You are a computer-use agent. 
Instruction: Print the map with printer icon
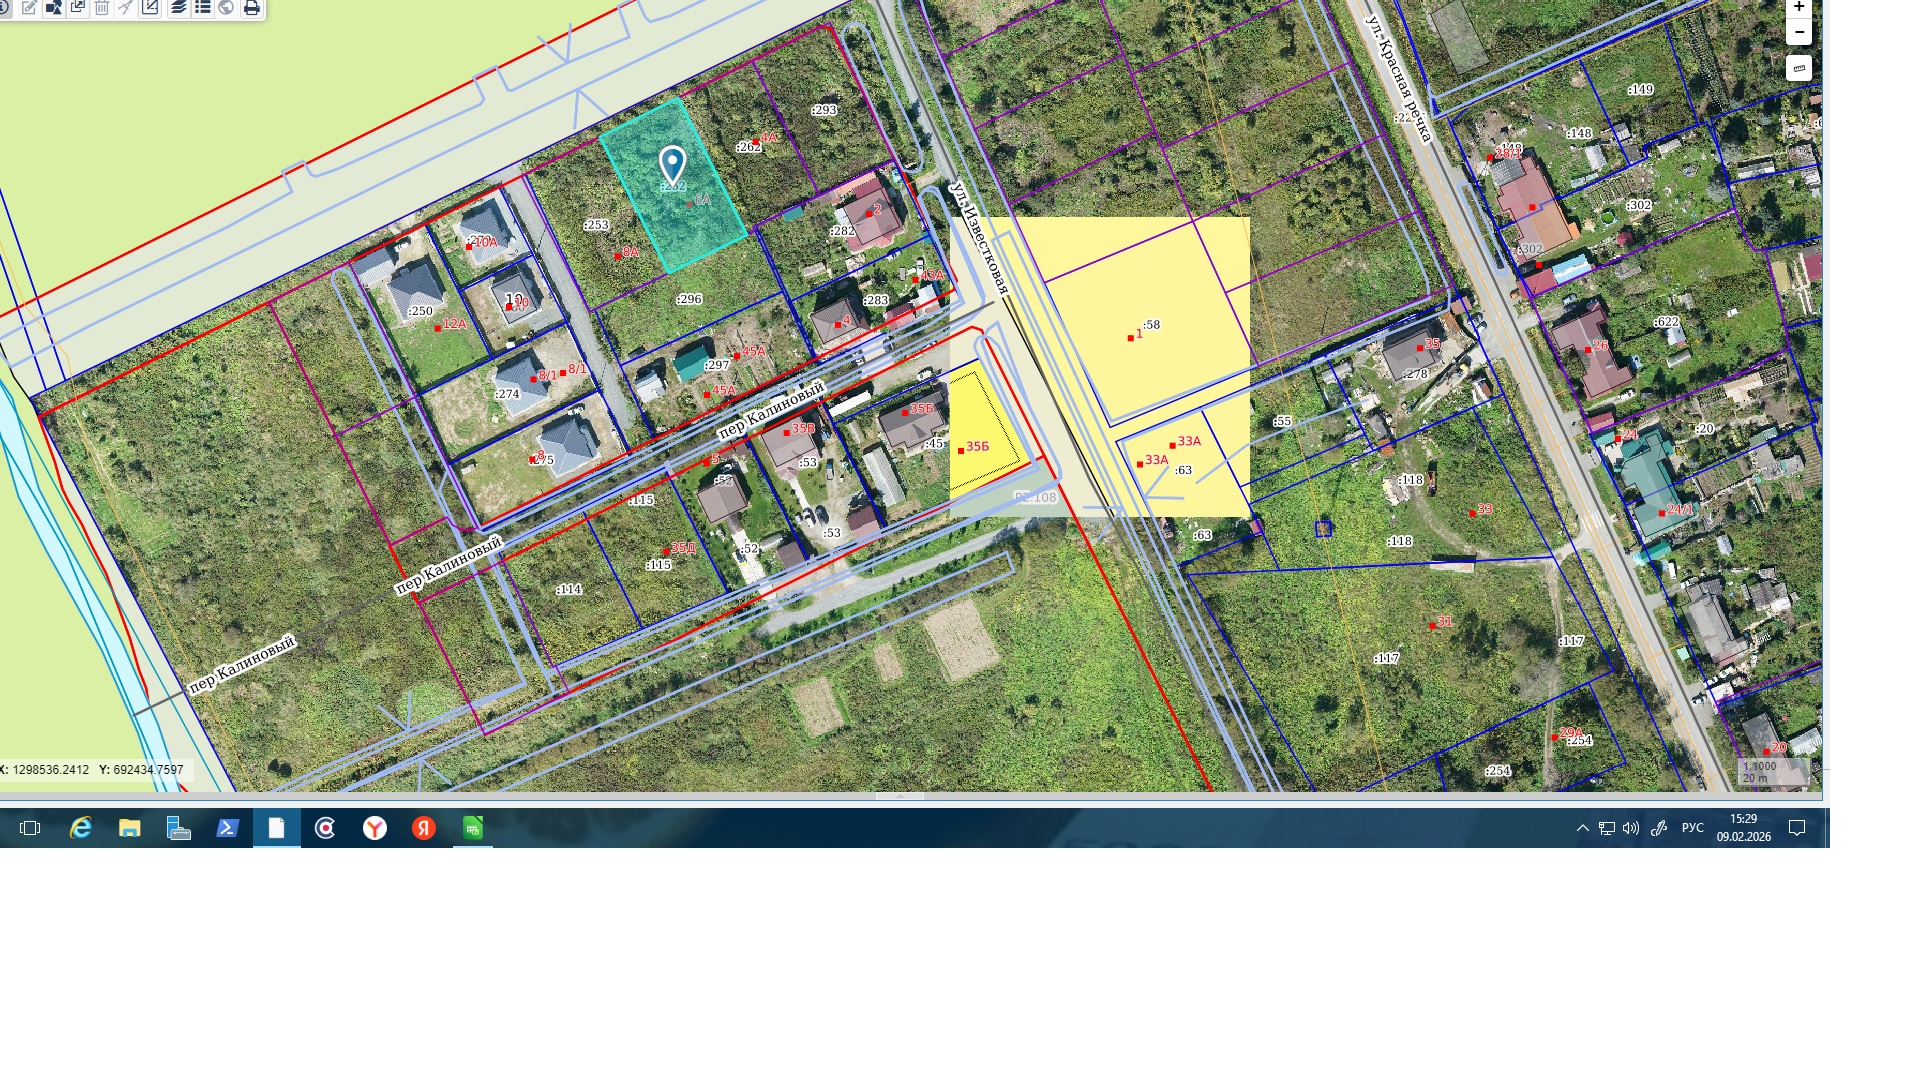pos(251,8)
